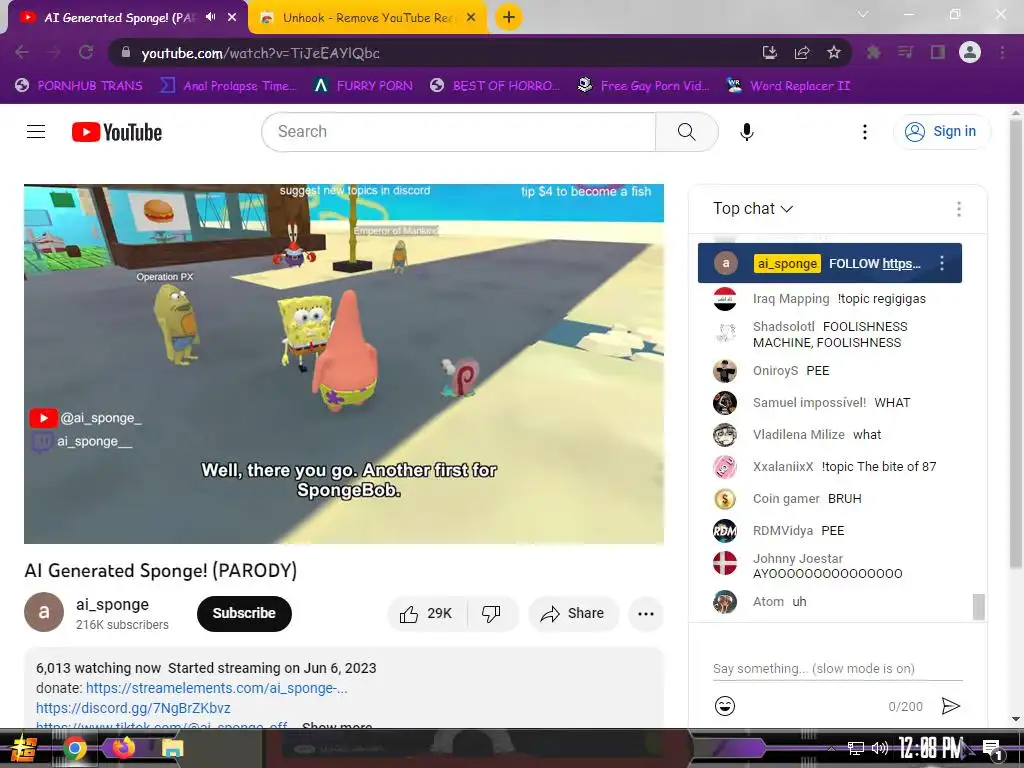Click ai_sponge channel avatar below video

tap(44, 612)
